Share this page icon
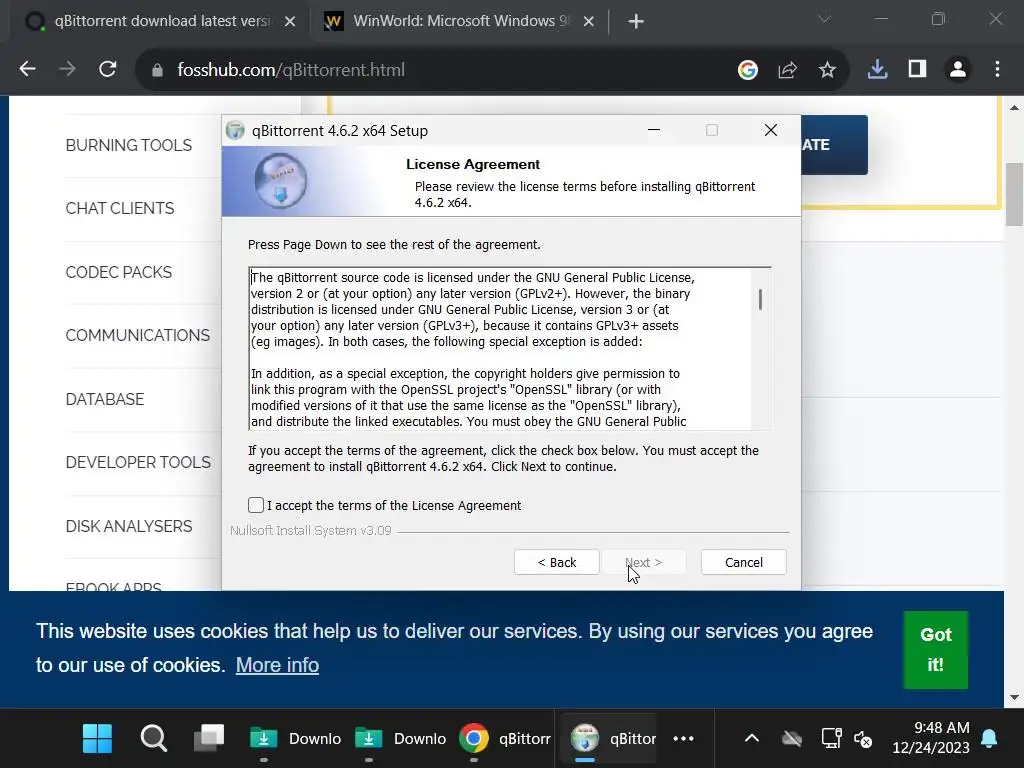 788,69
